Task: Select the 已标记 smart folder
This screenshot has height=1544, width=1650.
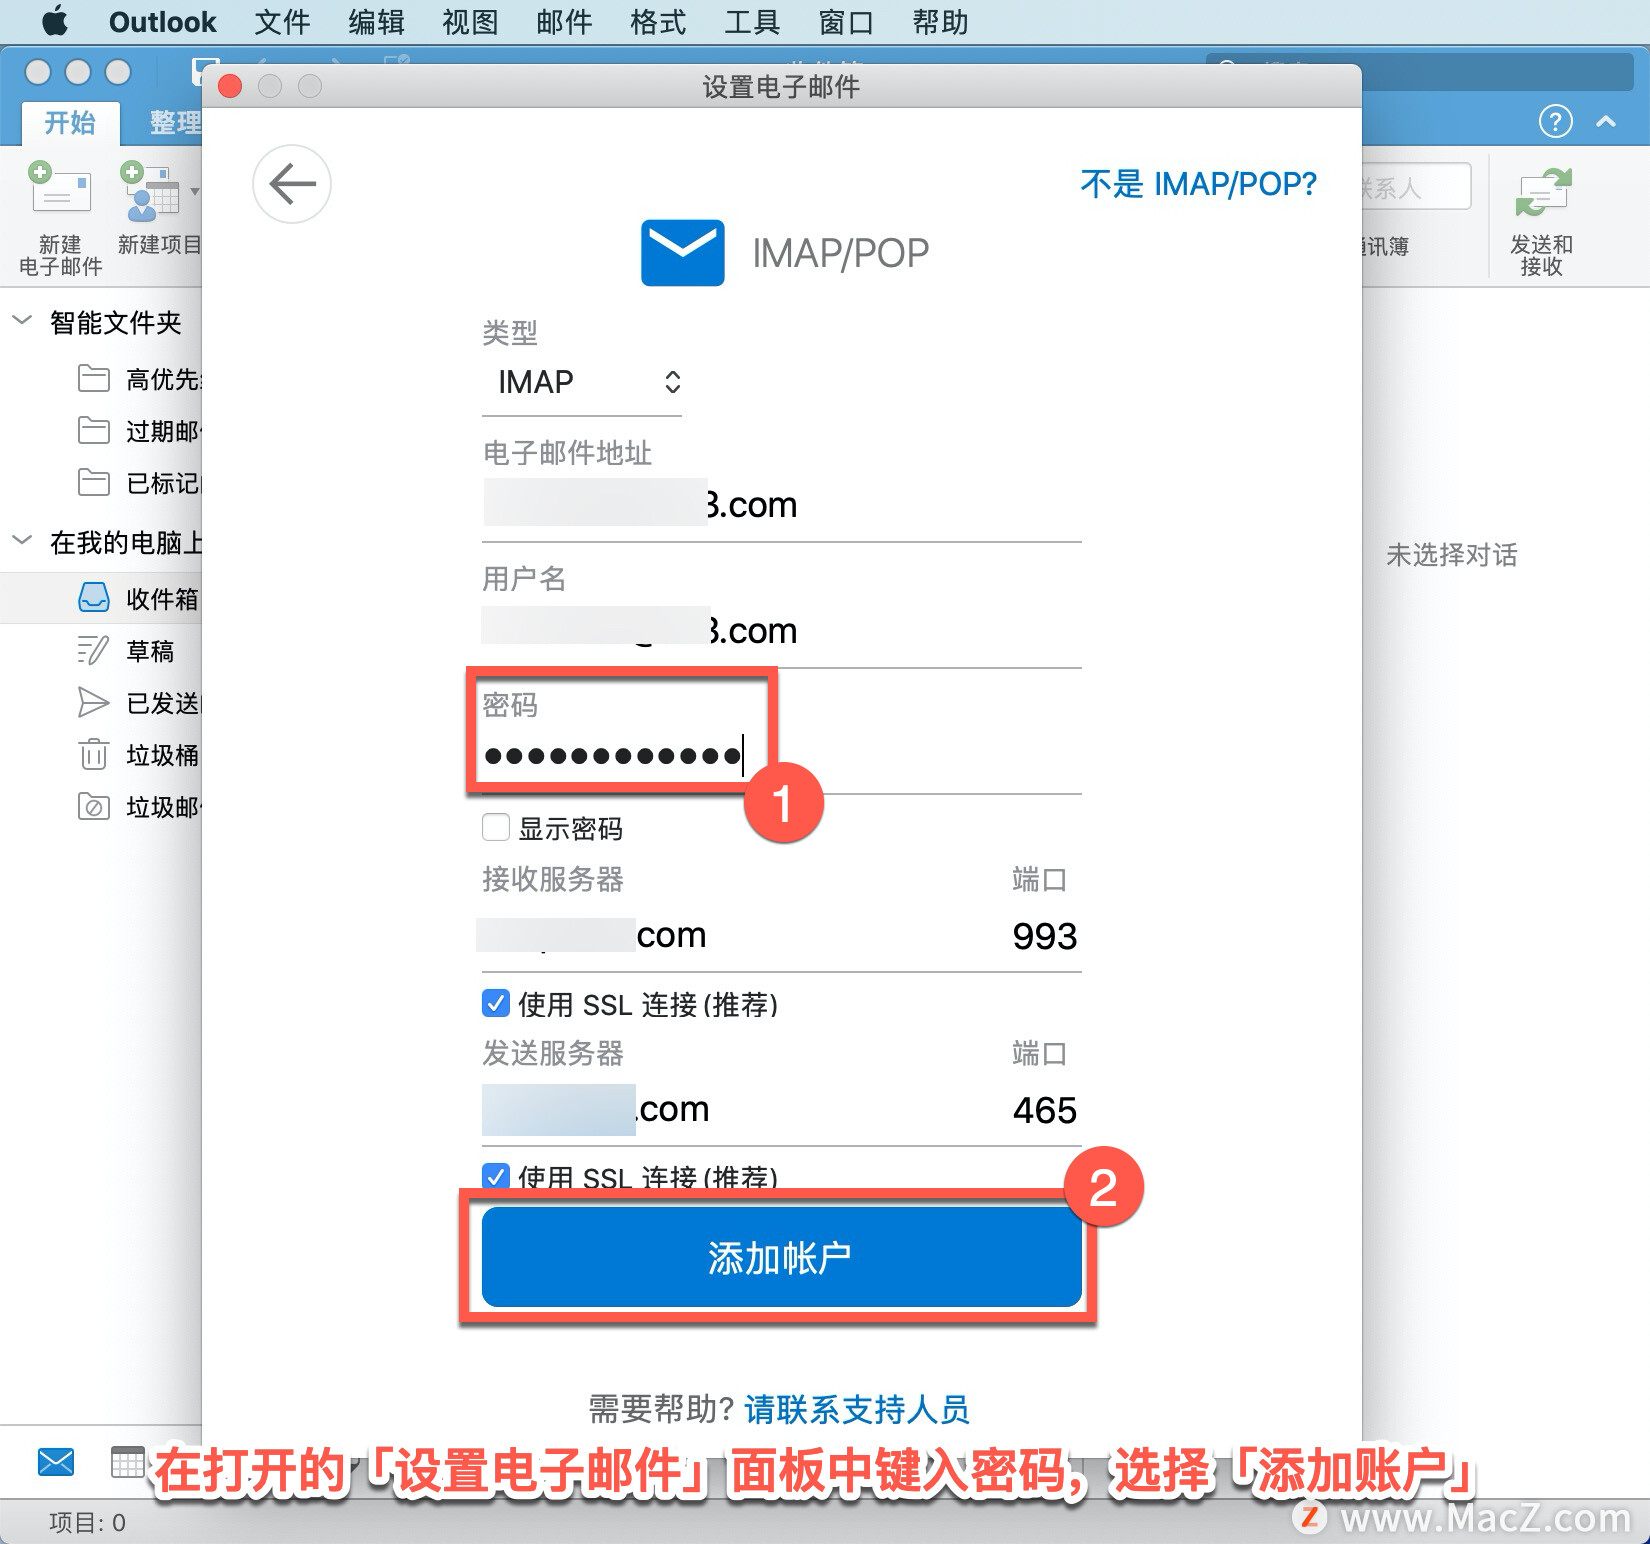Action: coord(101,483)
